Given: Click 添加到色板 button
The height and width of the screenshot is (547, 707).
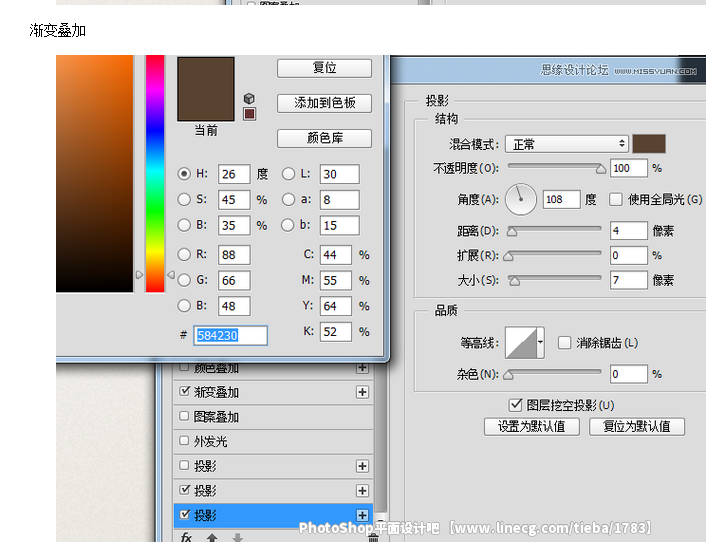Looking at the screenshot, I should pos(324,103).
